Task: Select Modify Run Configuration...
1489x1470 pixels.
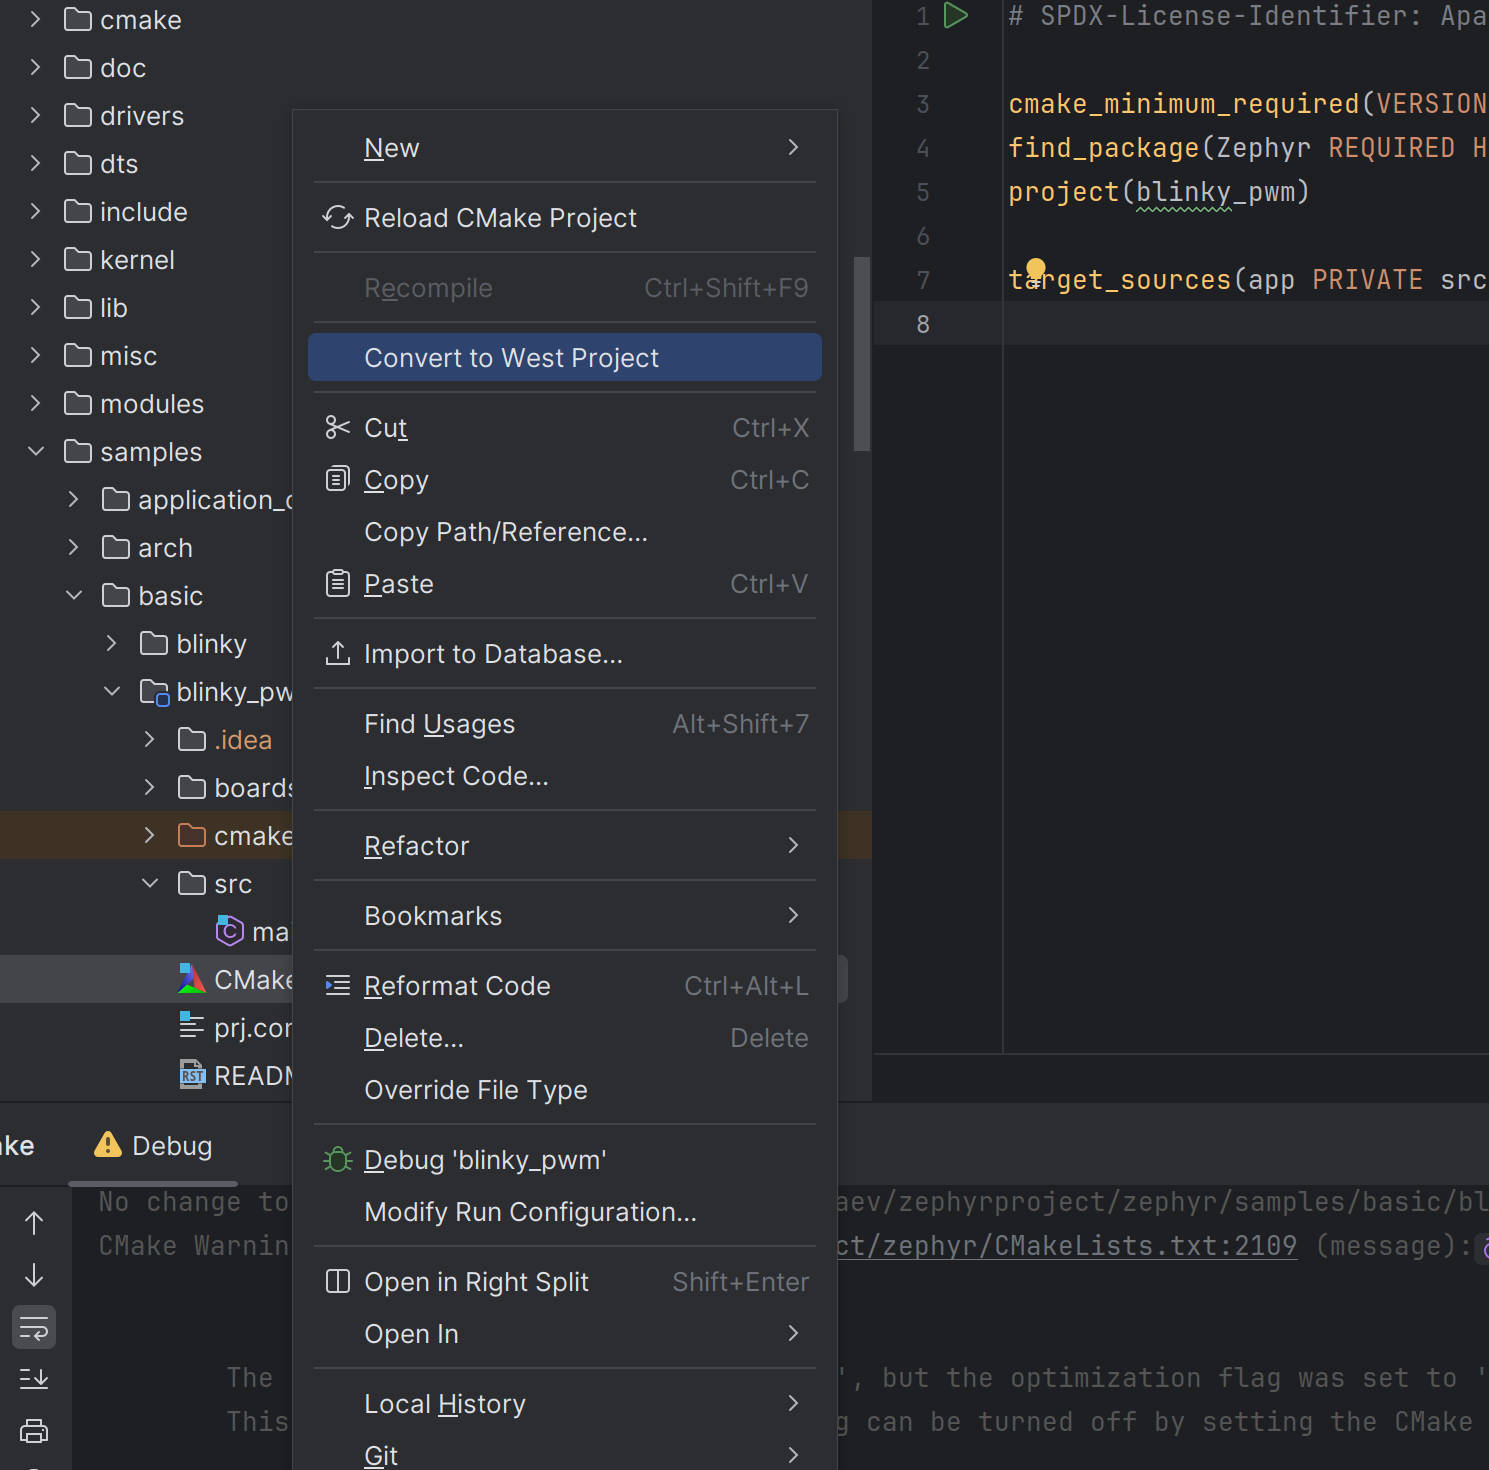Action: 565,1212
